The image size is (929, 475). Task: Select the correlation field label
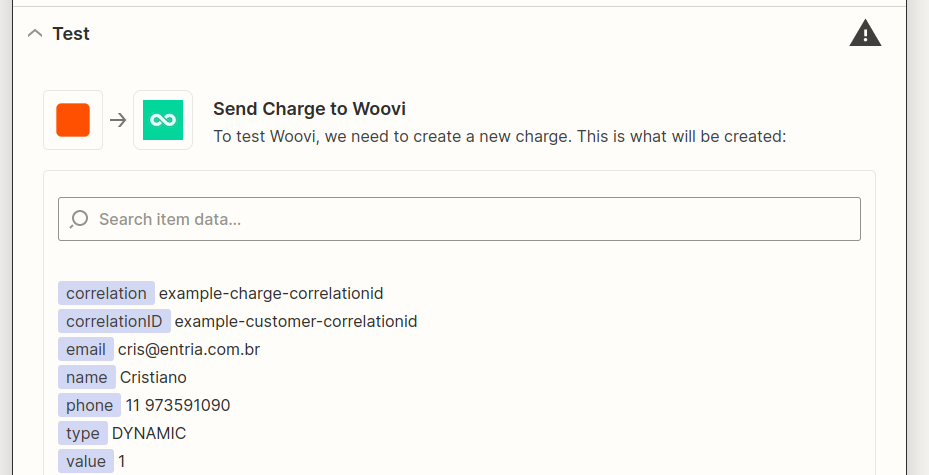point(106,293)
